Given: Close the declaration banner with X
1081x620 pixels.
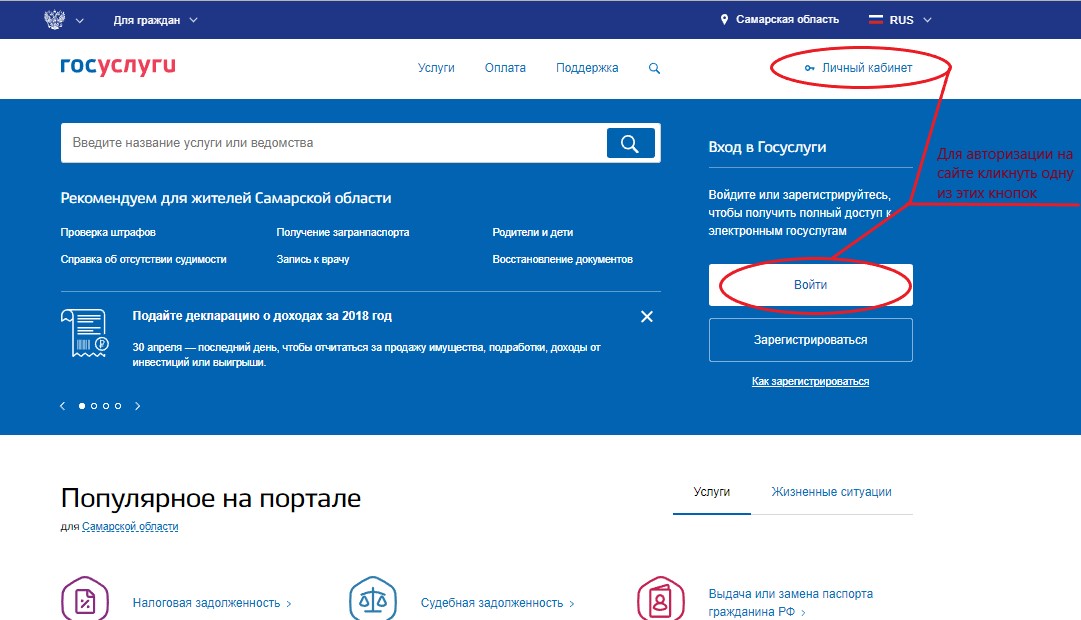Looking at the screenshot, I should point(647,317).
